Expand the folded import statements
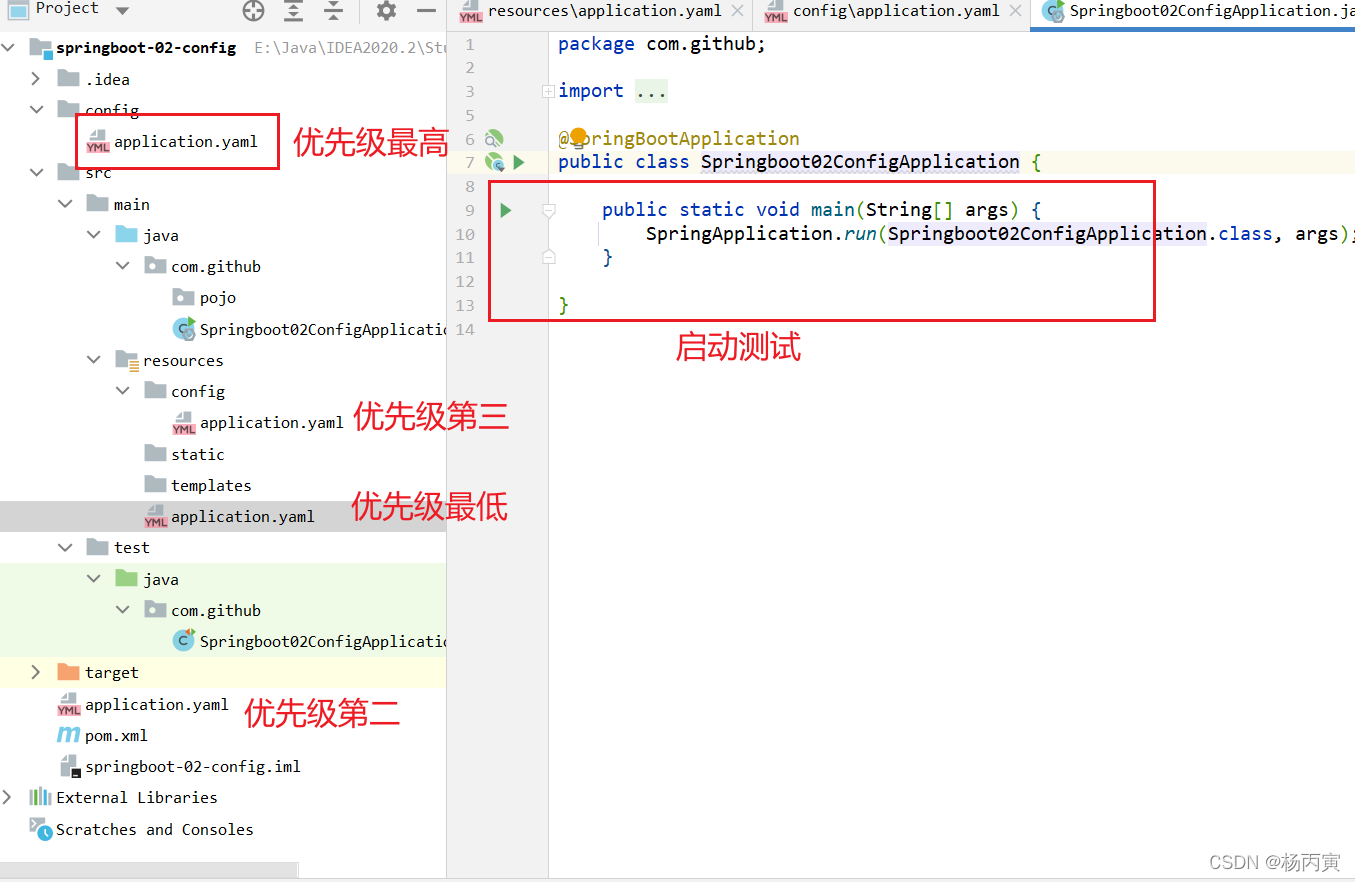This screenshot has width=1355, height=882. coord(548,91)
